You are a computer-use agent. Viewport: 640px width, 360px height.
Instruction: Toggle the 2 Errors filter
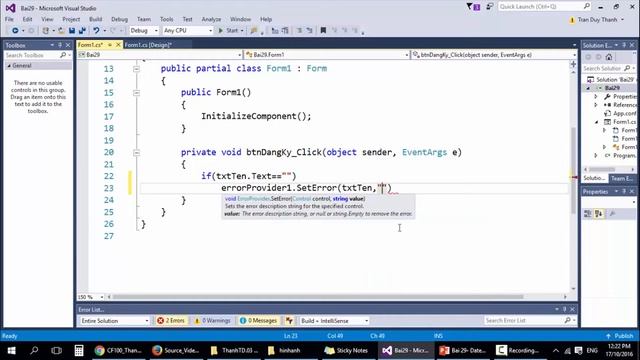coord(171,321)
